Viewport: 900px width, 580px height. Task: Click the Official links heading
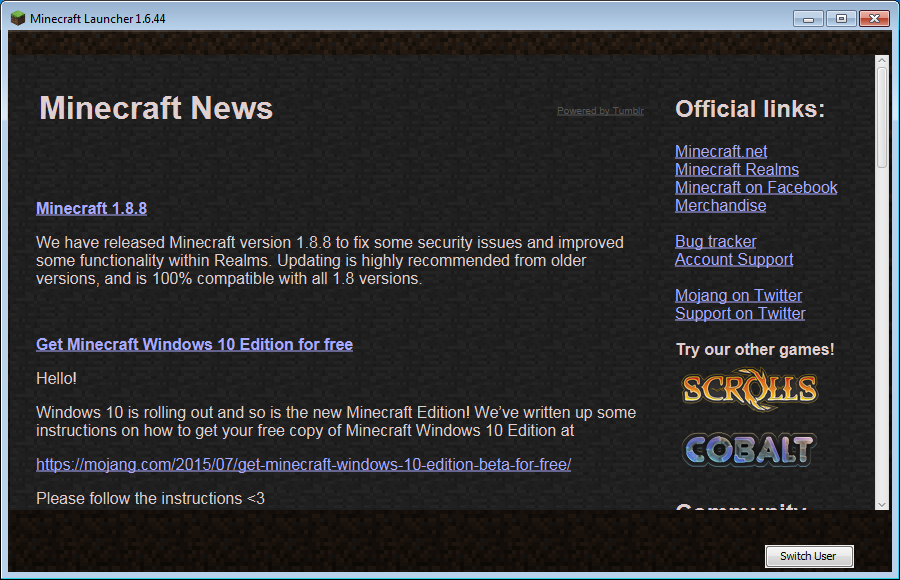click(750, 109)
